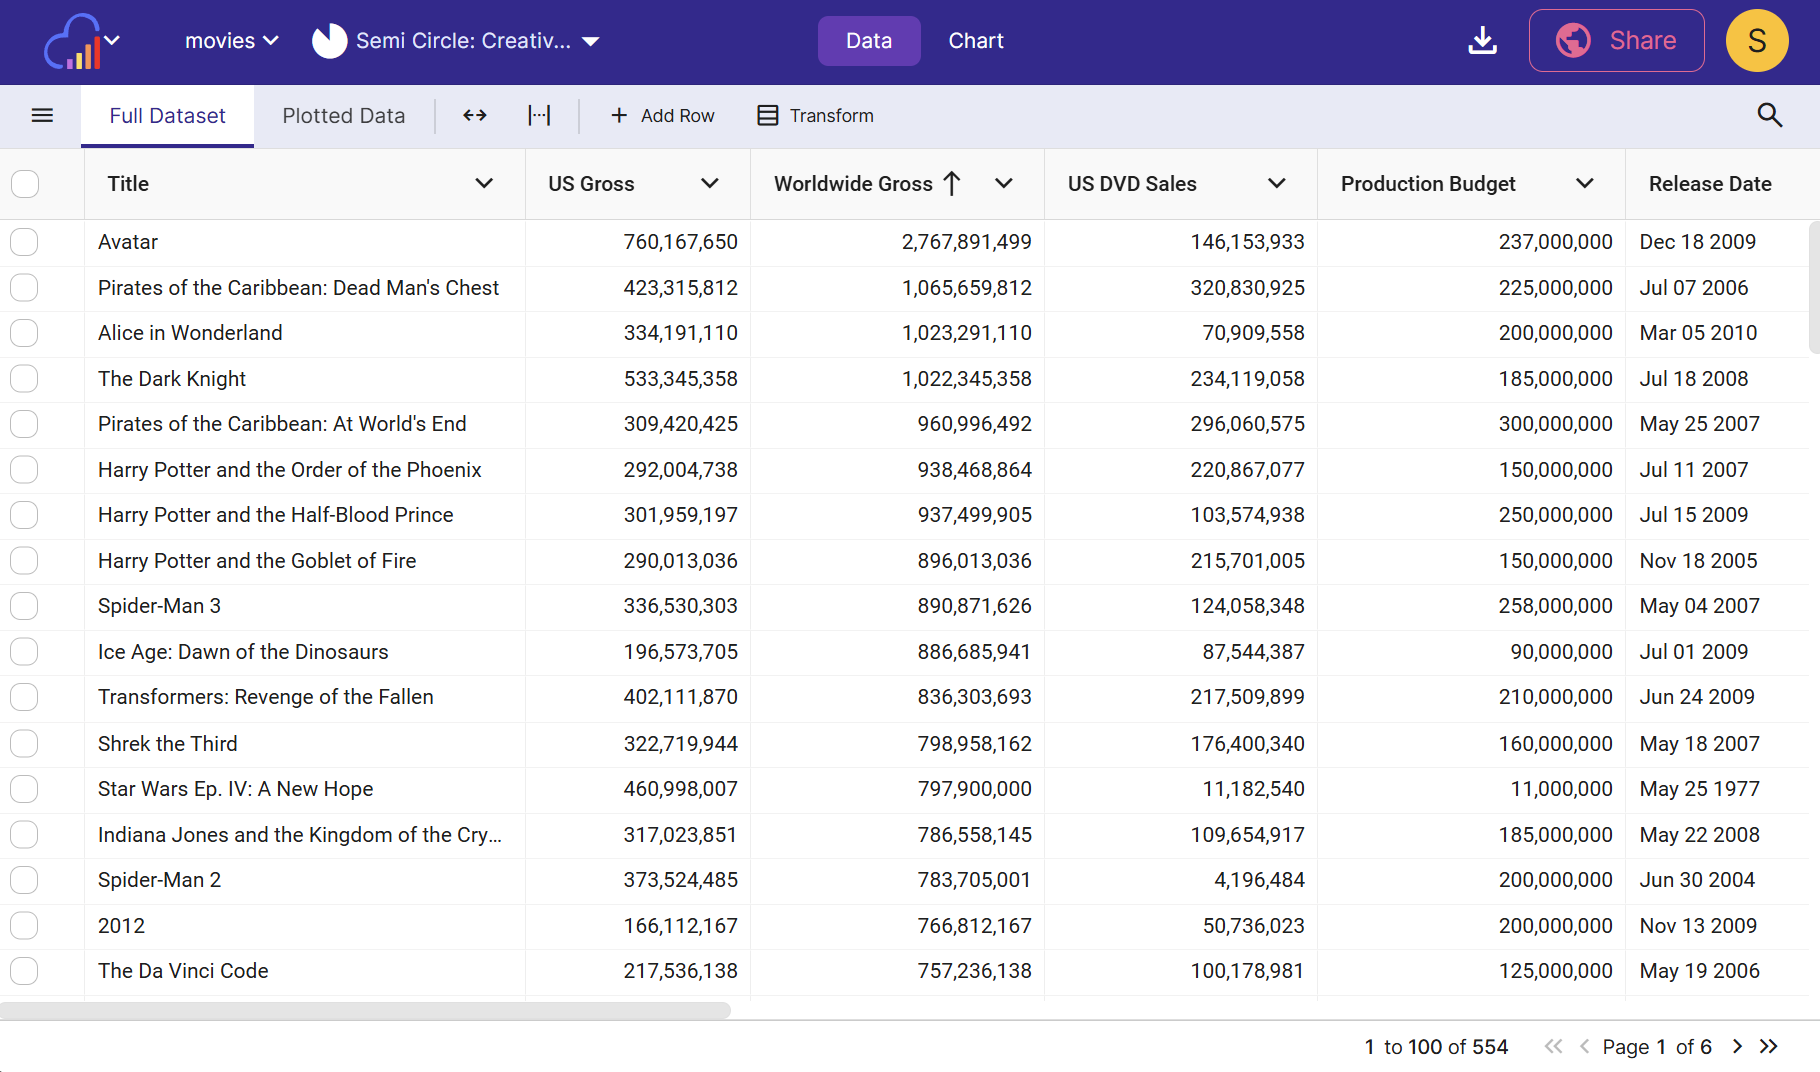This screenshot has width=1820, height=1072.
Task: Select the Avatar row checkbox
Action: [25, 242]
